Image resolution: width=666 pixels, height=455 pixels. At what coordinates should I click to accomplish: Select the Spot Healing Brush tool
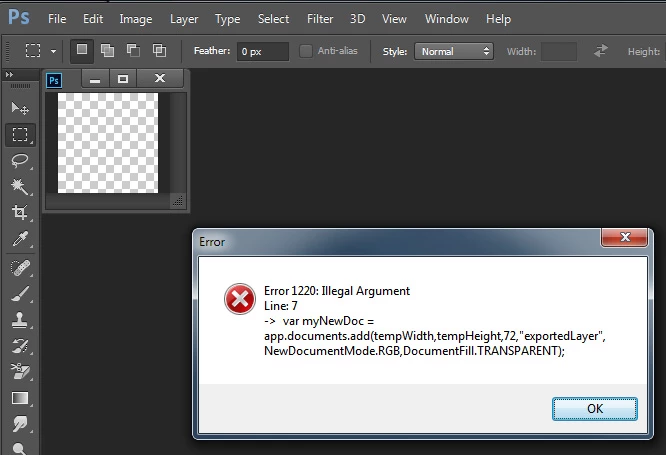click(20, 268)
